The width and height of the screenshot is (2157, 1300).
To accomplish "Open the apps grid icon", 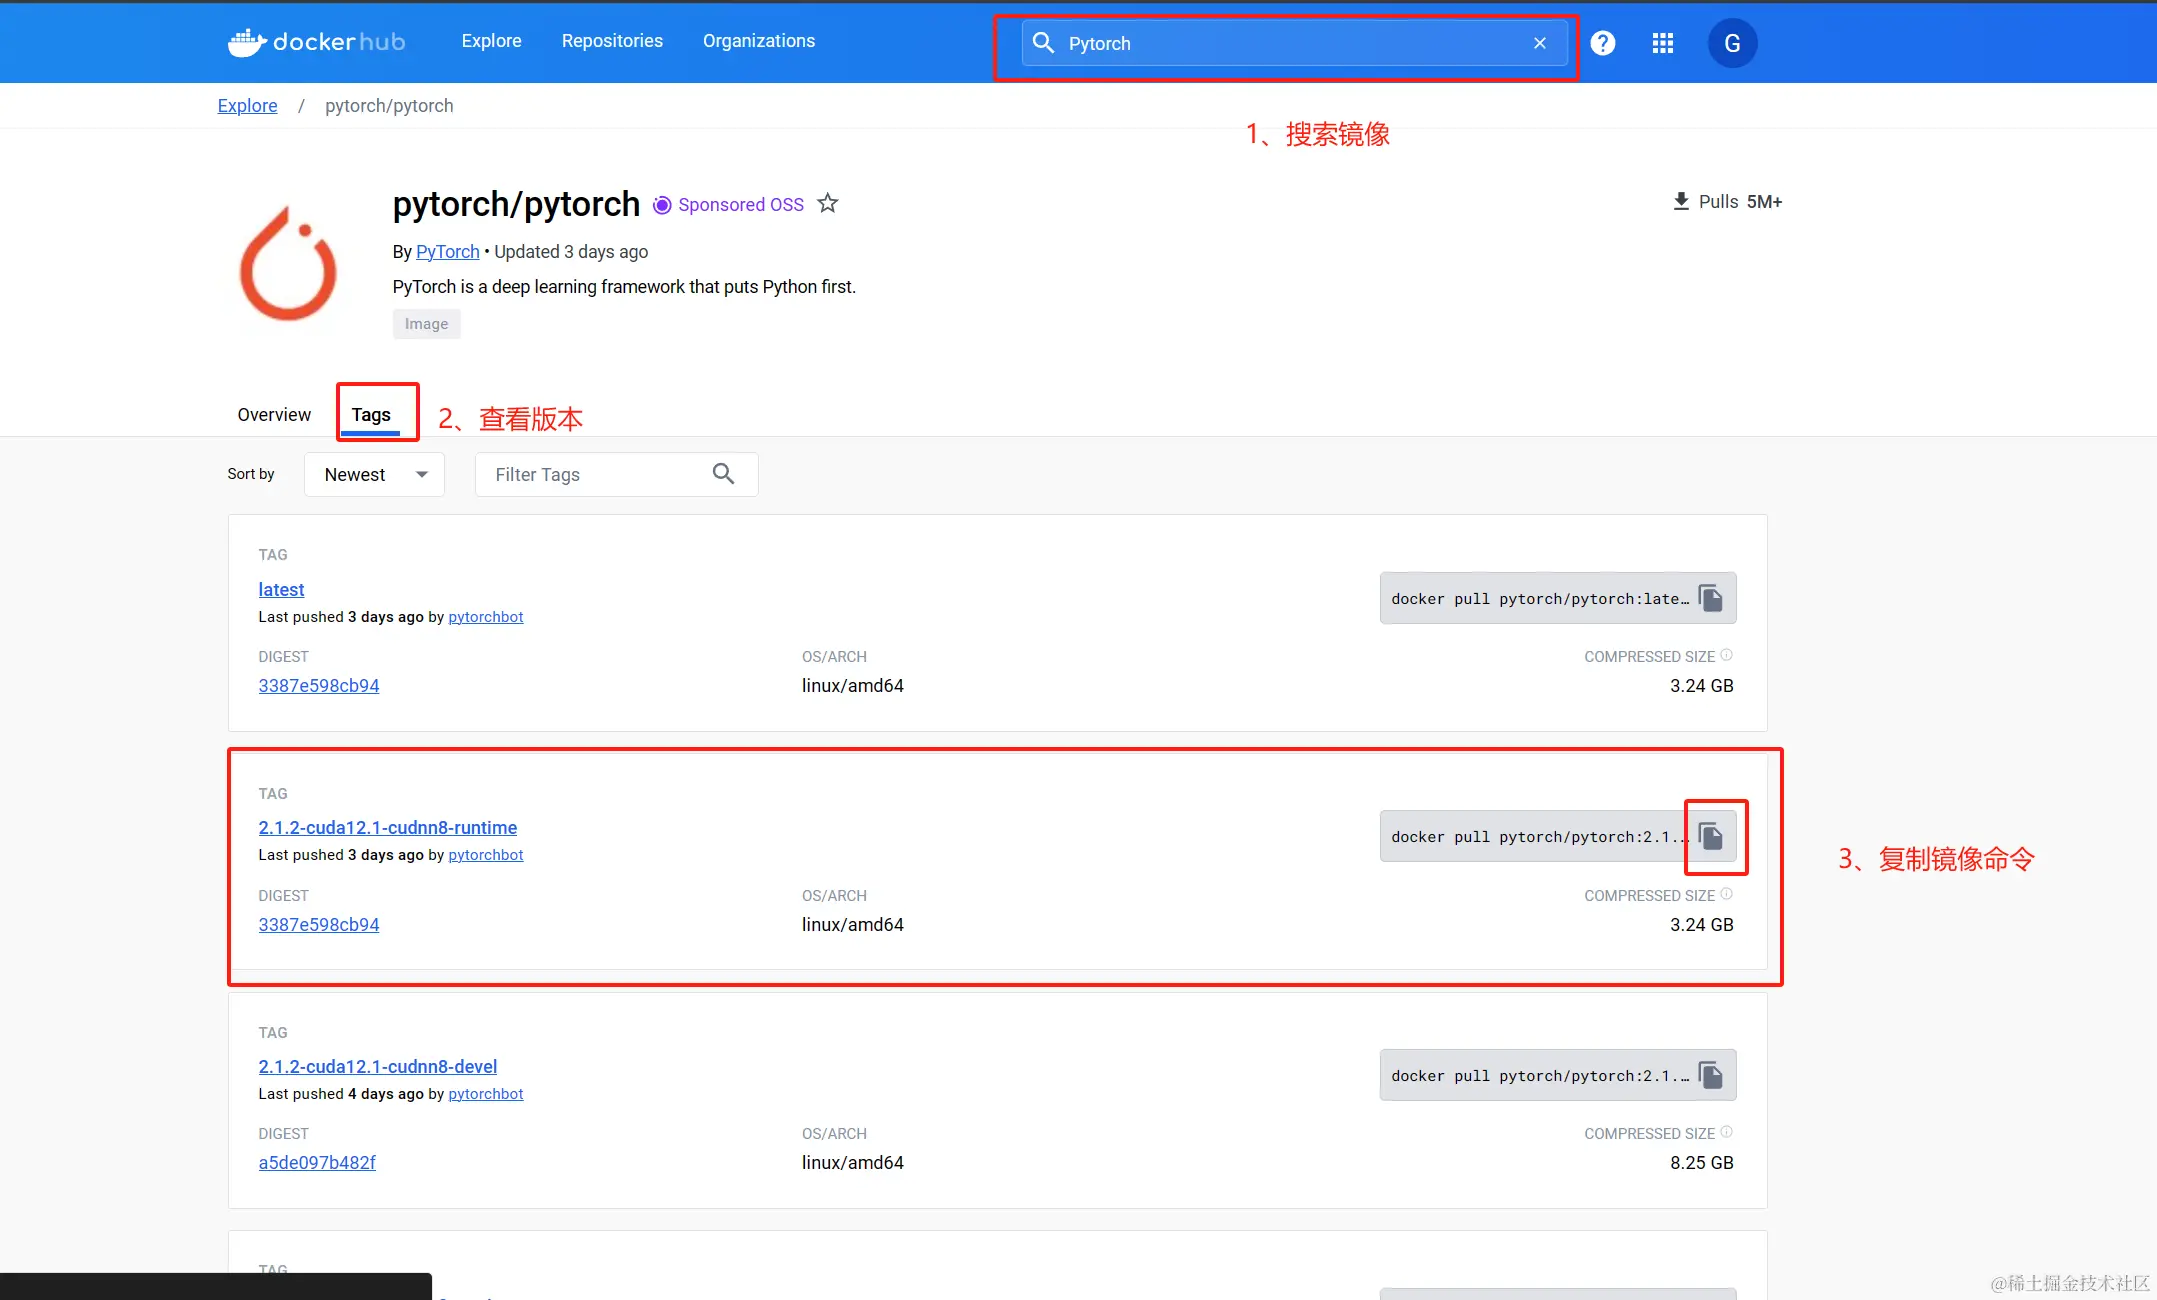I will tap(1662, 43).
